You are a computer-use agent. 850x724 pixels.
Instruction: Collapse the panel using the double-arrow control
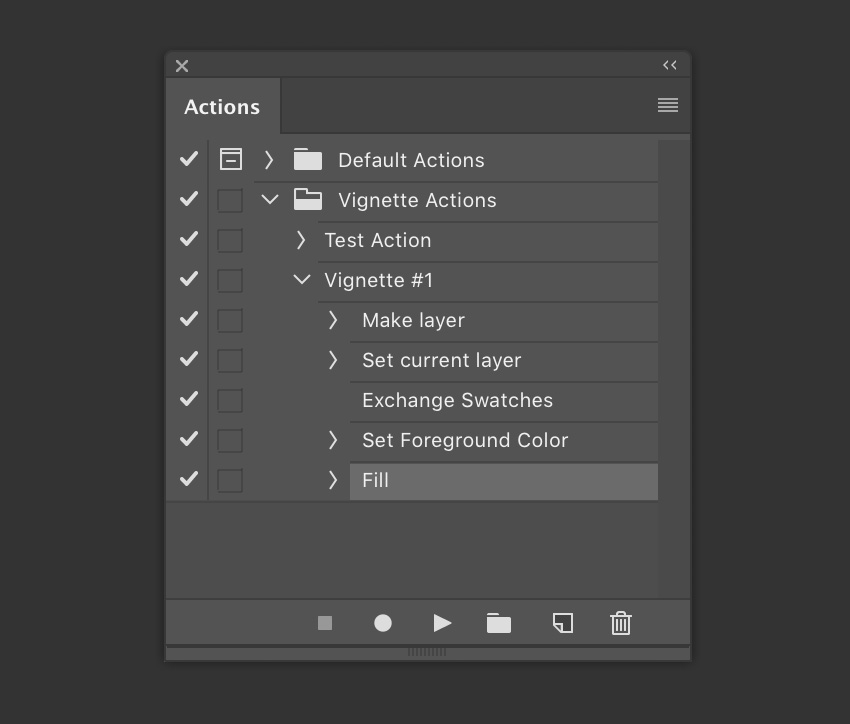669,65
